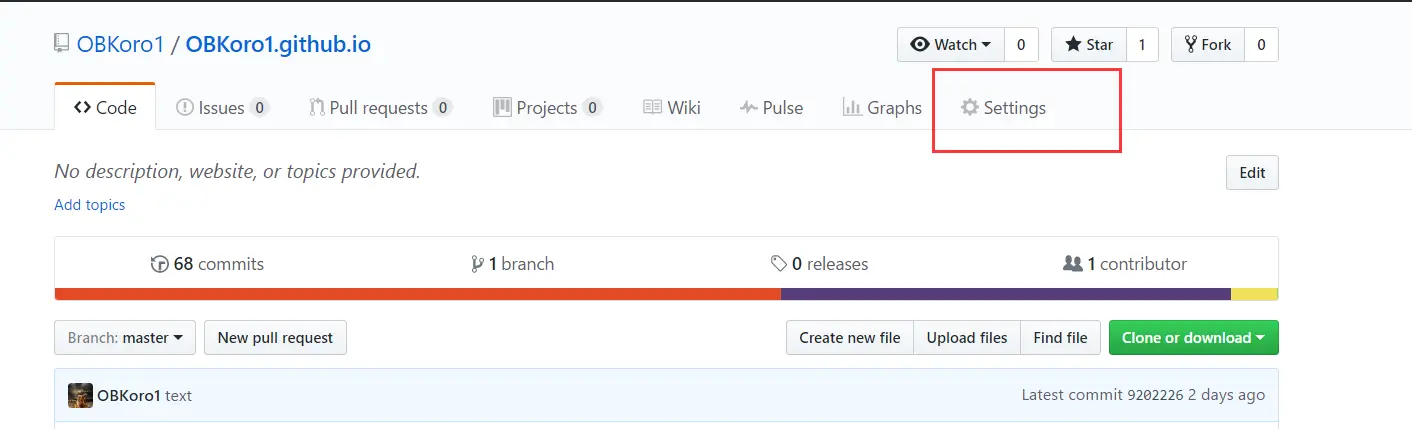Open the Settings tab
1412x429 pixels.
pos(1003,107)
